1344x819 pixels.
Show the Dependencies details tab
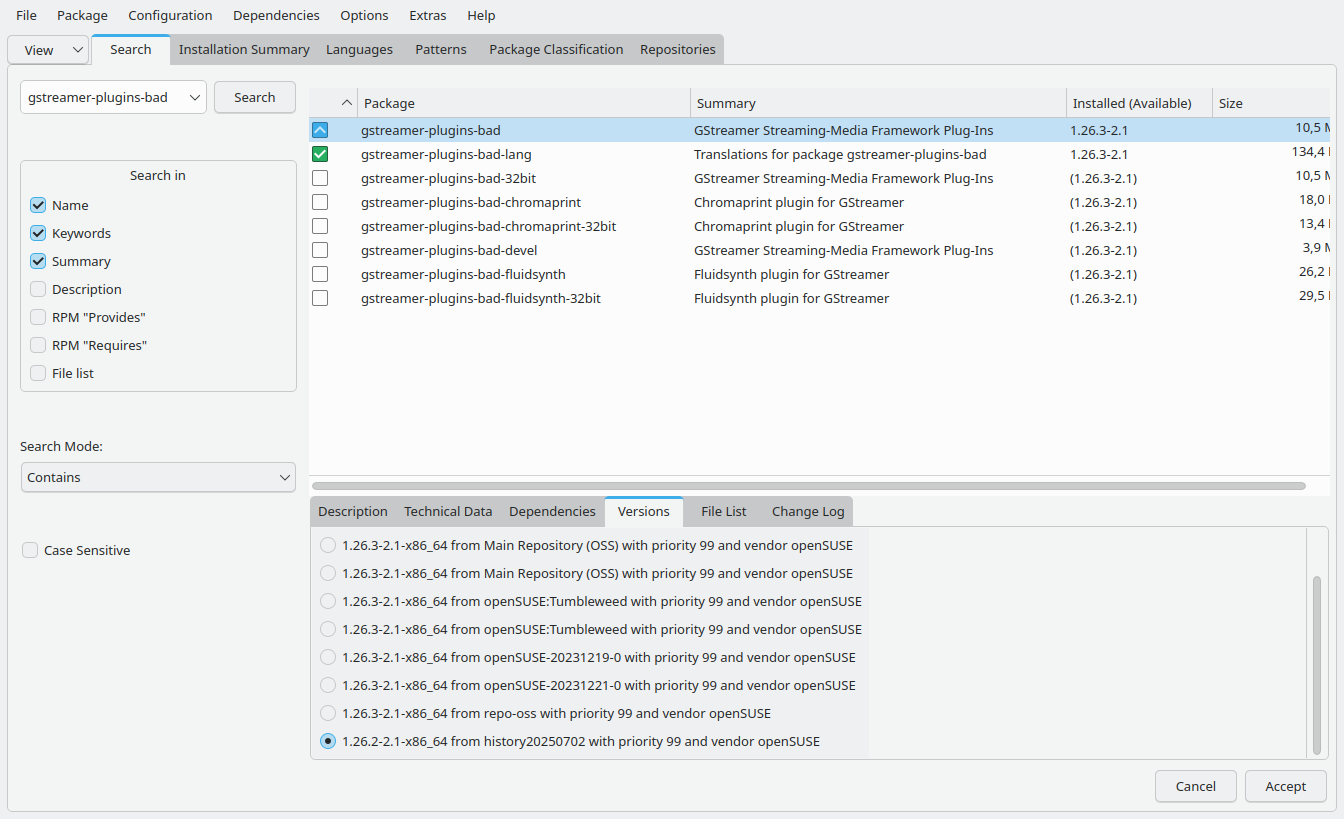552,511
